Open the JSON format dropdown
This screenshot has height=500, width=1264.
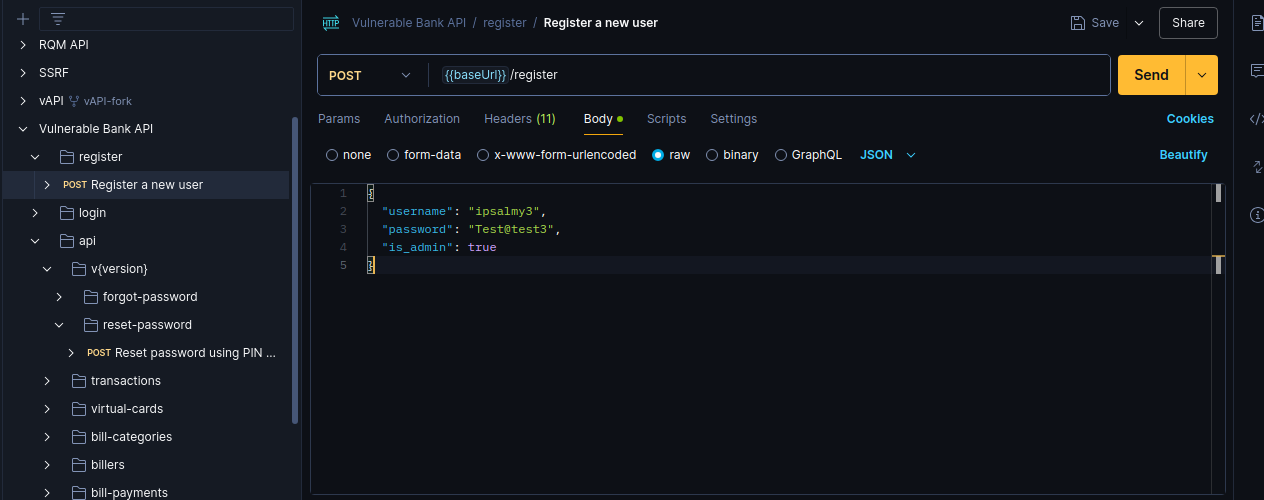click(x=888, y=155)
